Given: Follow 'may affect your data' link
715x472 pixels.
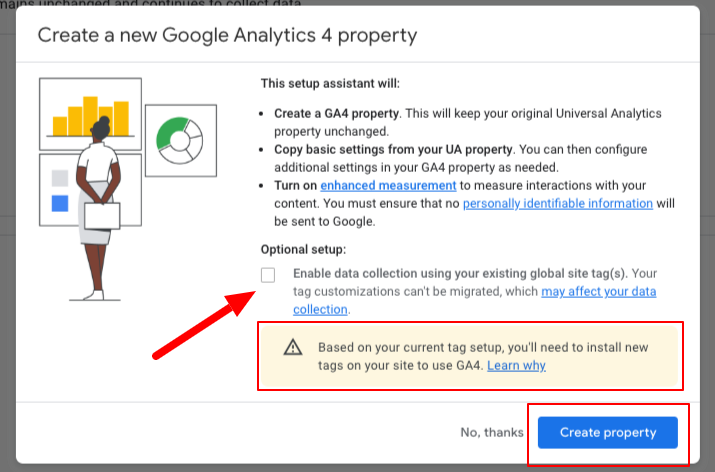Looking at the screenshot, I should tap(599, 291).
